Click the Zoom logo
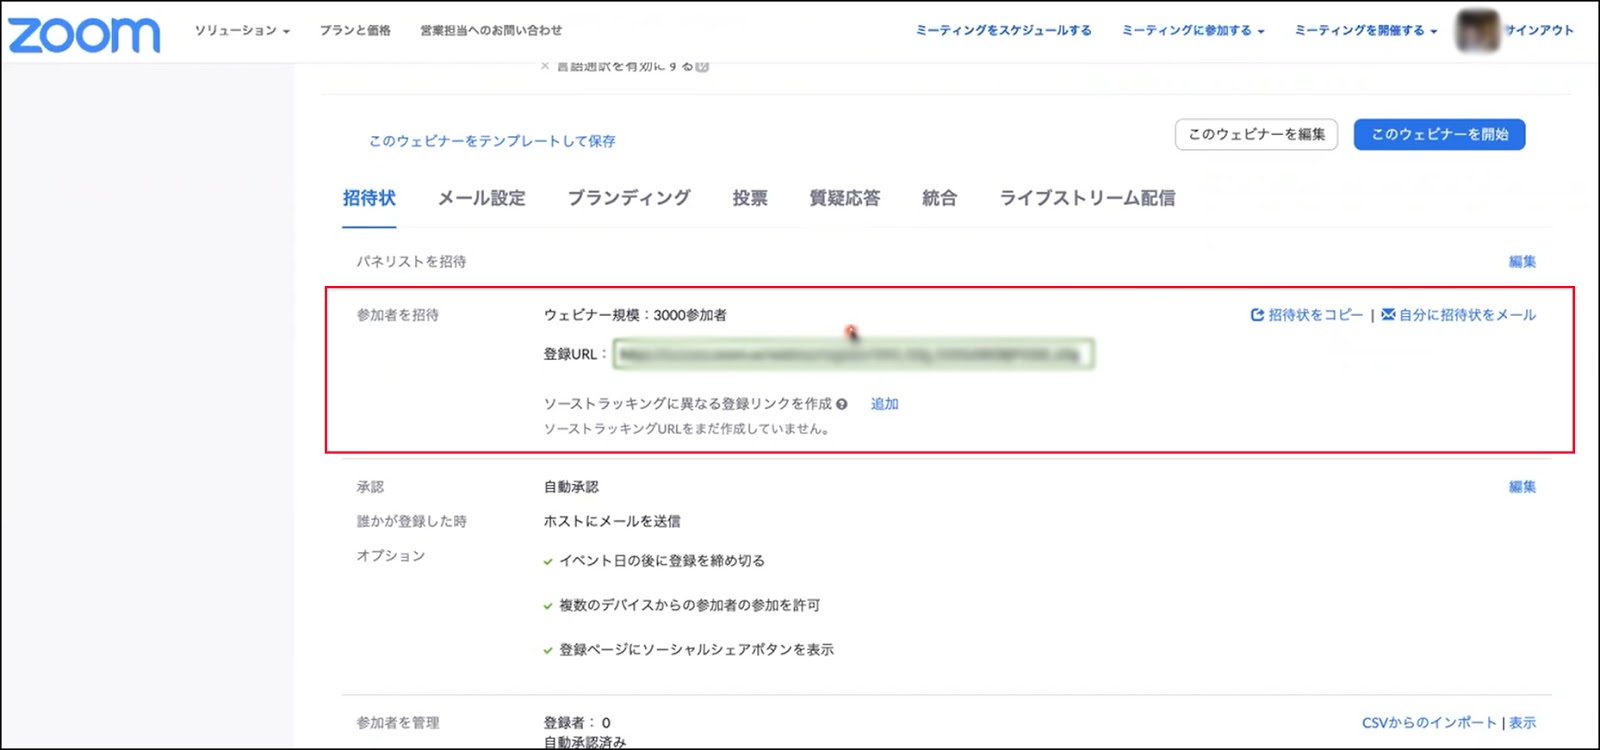This screenshot has height=750, width=1600. click(84, 35)
